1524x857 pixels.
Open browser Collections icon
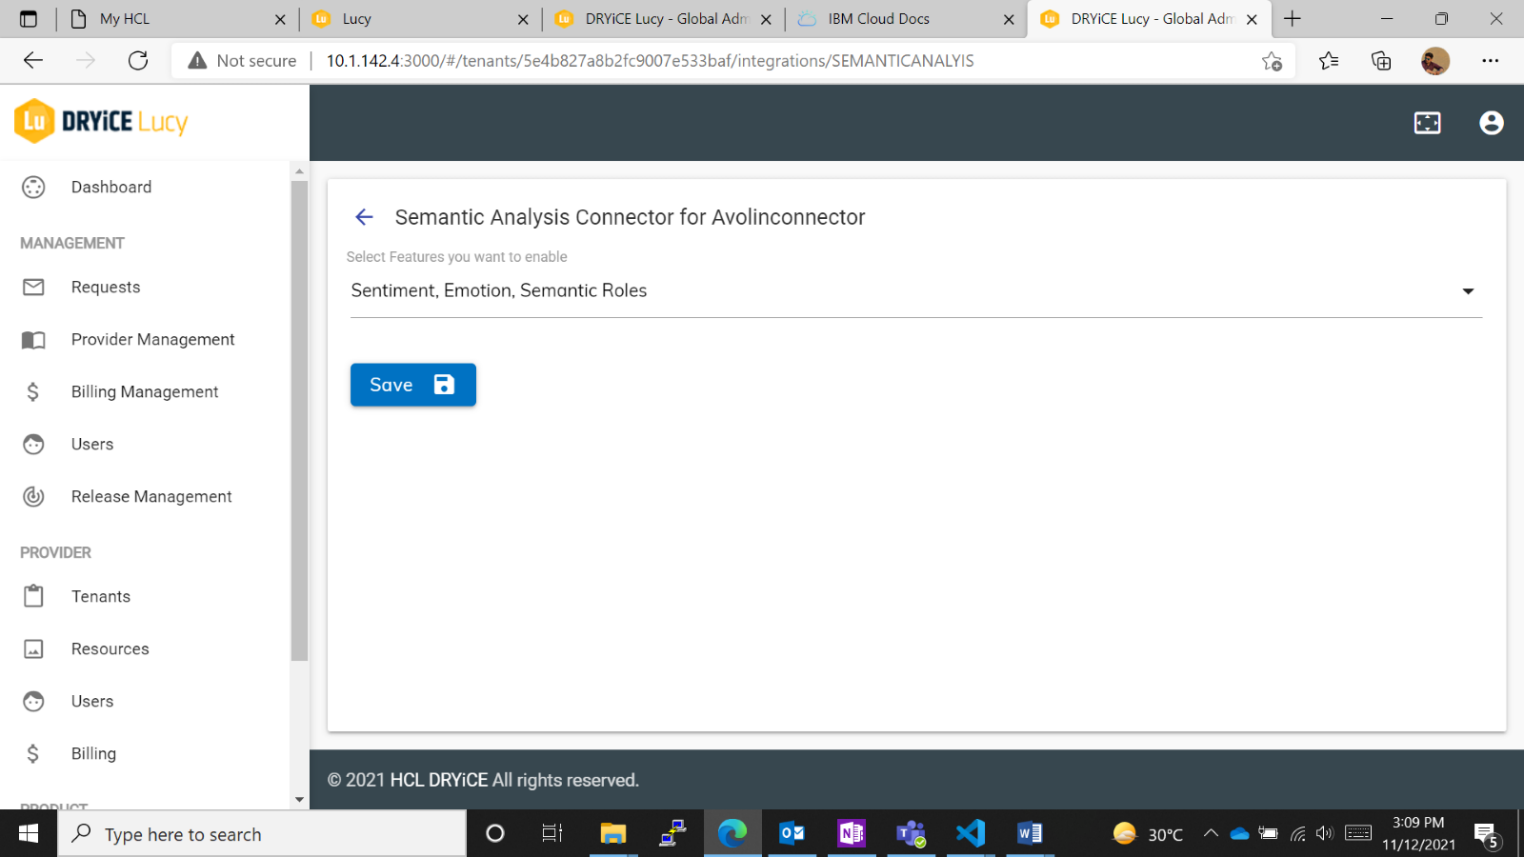pyautogui.click(x=1381, y=61)
